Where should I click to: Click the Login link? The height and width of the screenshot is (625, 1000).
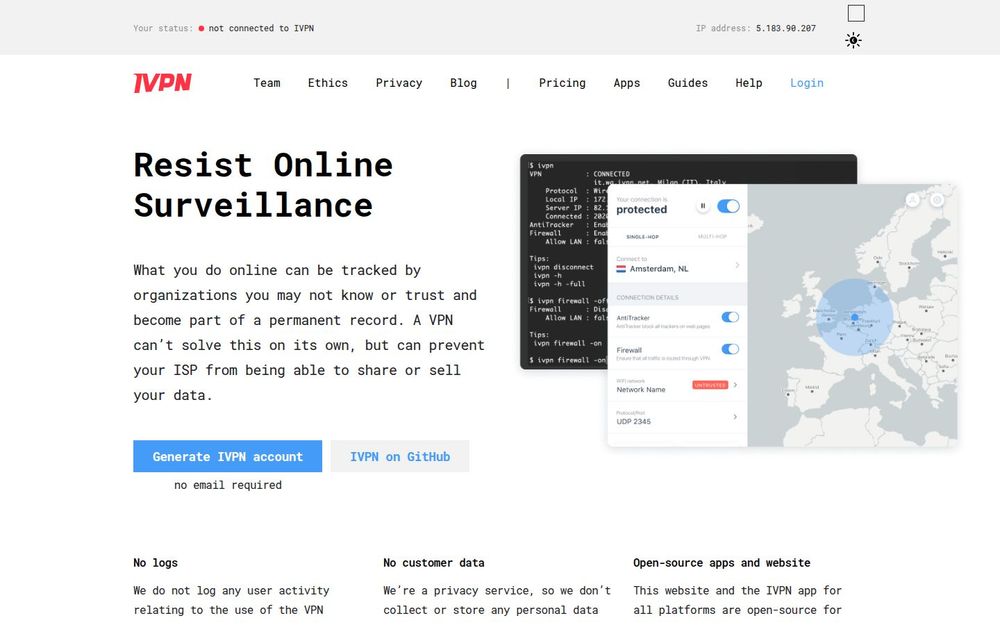point(807,83)
